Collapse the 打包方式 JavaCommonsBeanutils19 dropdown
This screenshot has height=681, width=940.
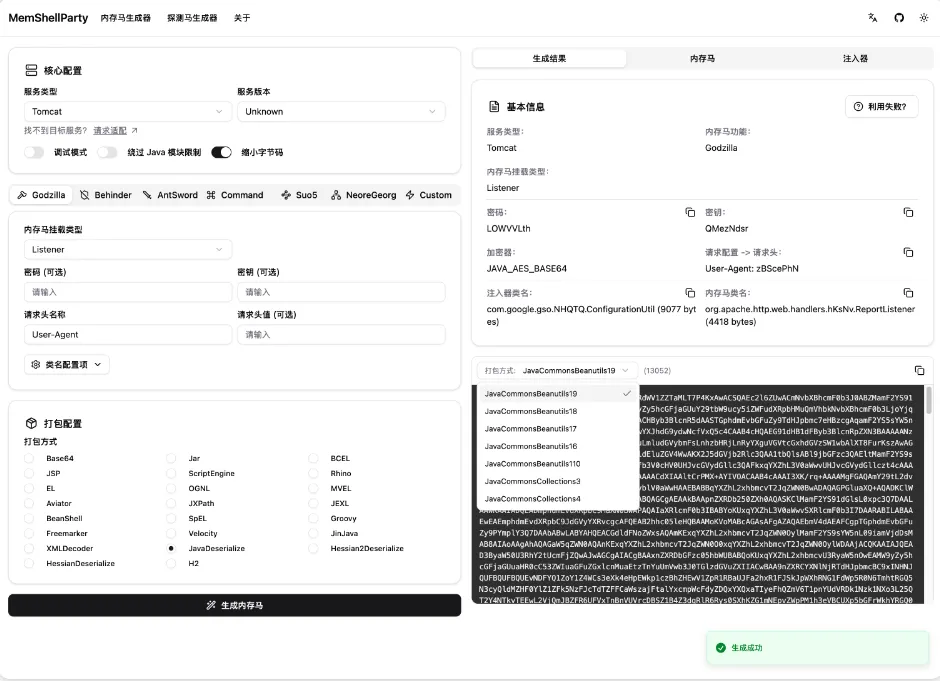pyautogui.click(x=557, y=370)
